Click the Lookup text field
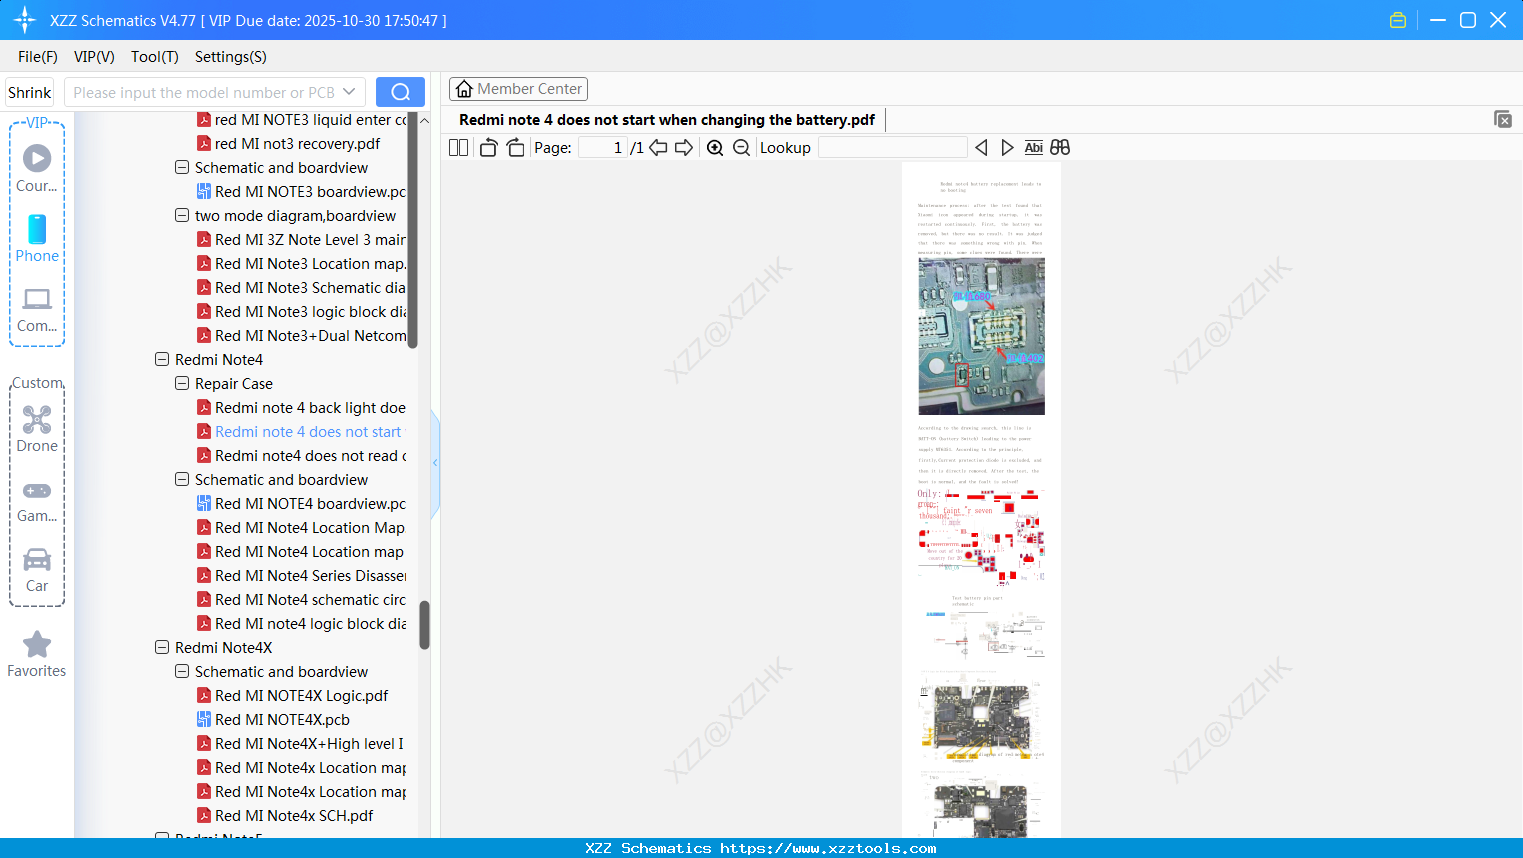This screenshot has height=858, width=1523. click(x=892, y=147)
